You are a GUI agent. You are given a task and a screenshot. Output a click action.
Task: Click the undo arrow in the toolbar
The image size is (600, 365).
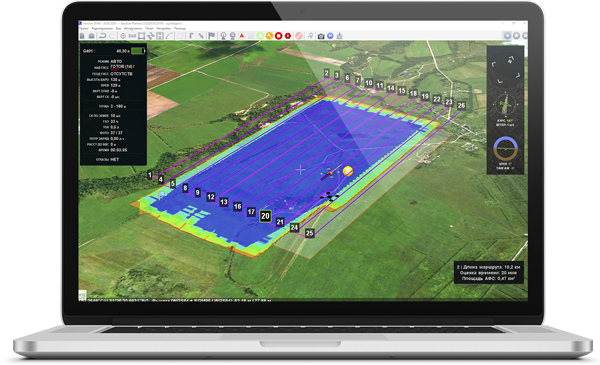(103, 36)
